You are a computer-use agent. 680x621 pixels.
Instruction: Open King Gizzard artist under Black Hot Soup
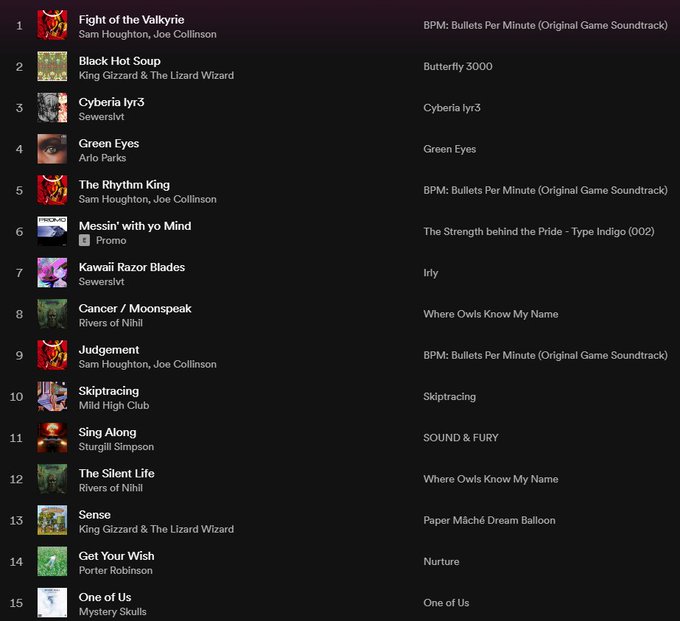[156, 75]
